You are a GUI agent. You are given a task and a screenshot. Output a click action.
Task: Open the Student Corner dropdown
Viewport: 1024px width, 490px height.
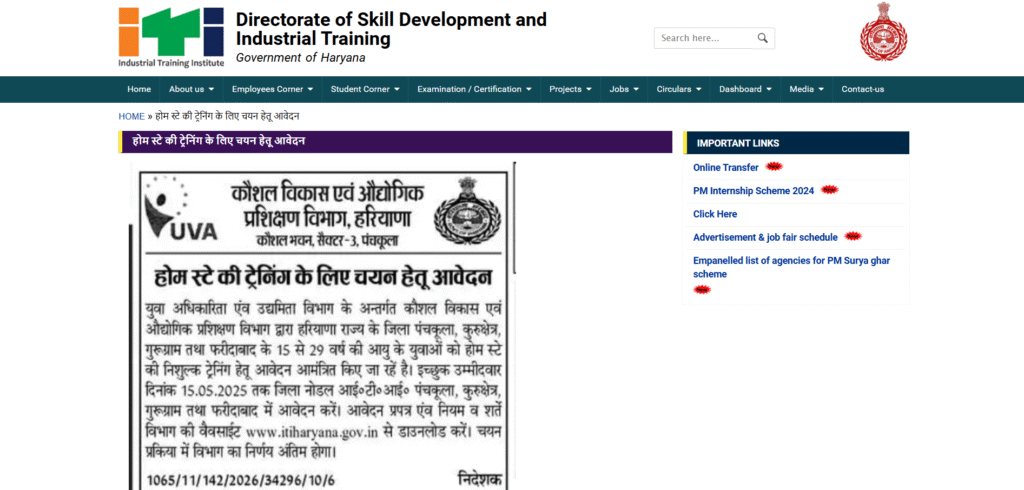pos(365,89)
